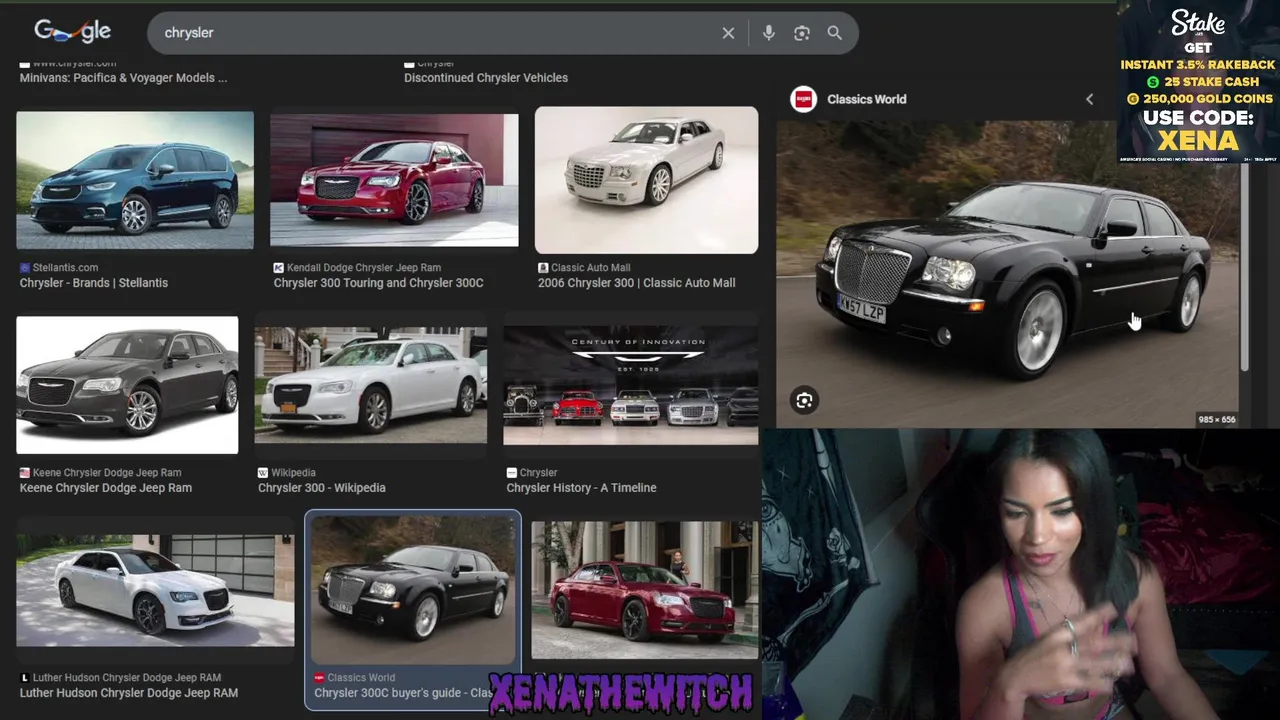Open gray Chrysler 300 Keene dealer thumbnail
The height and width of the screenshot is (720, 1280).
click(127, 385)
